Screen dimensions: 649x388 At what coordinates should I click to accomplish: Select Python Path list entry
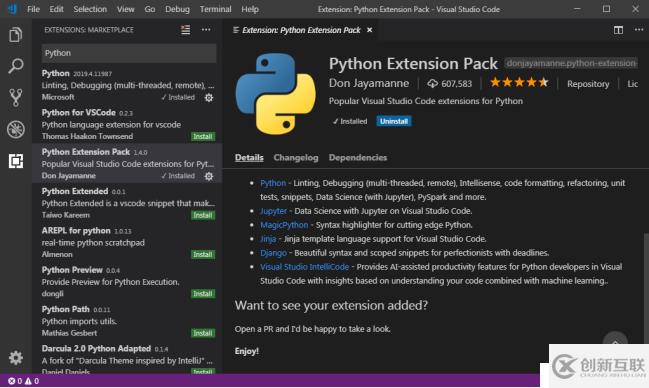coord(127,321)
